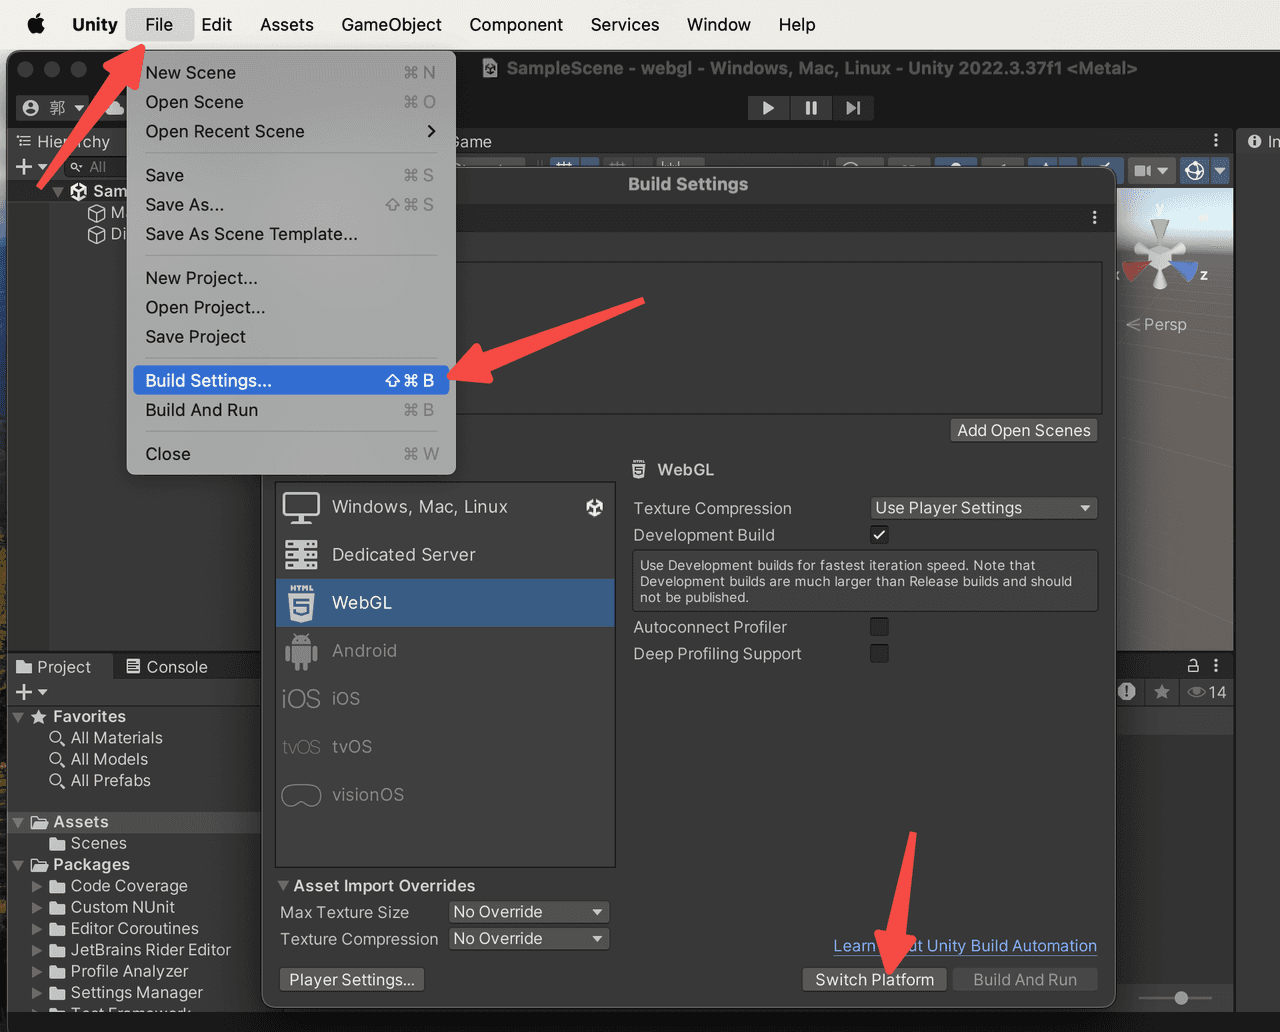Open the Help menu

coord(797,24)
